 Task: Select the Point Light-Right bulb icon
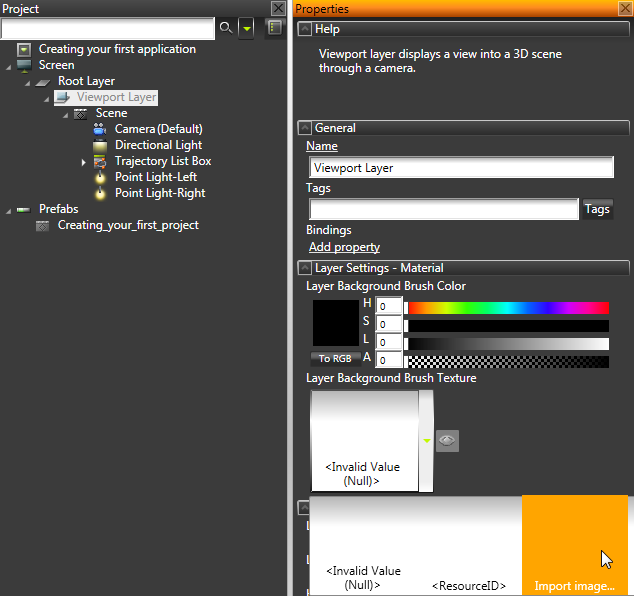coord(99,193)
